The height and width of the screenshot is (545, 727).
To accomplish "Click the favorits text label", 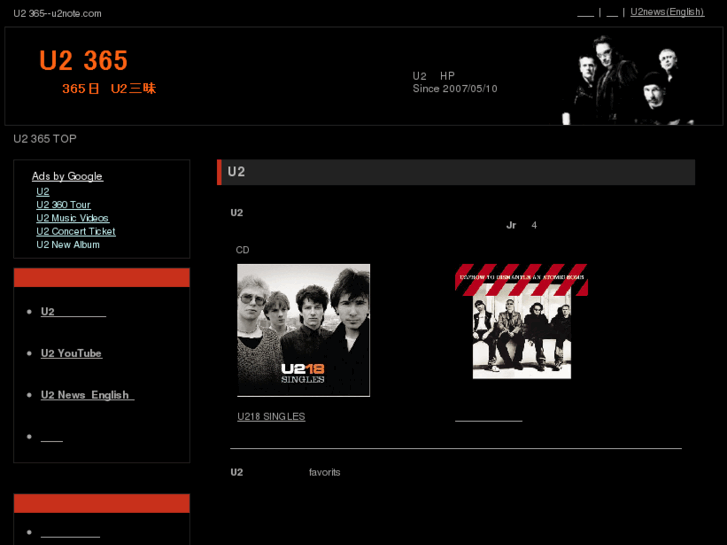I will (x=325, y=472).
